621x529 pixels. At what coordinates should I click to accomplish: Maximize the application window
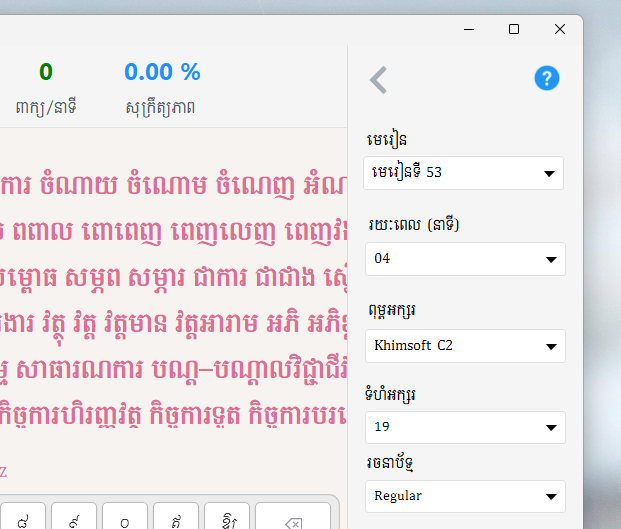click(514, 29)
